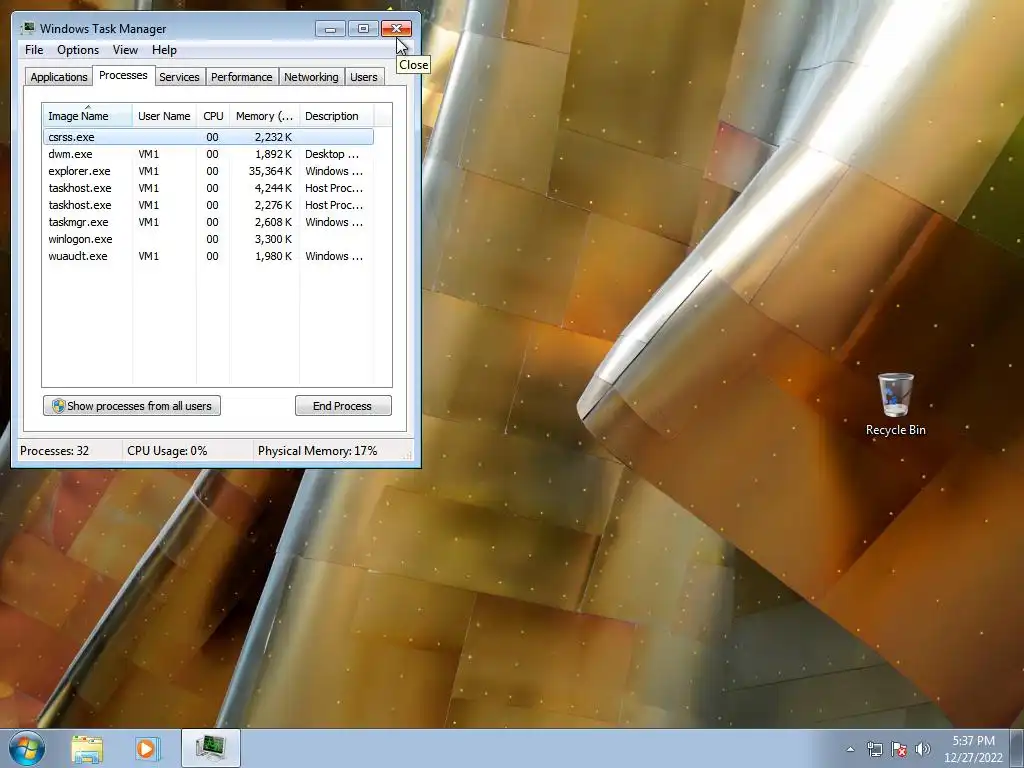Viewport: 1024px width, 768px height.
Task: Select the Processes tab
Action: (123, 75)
